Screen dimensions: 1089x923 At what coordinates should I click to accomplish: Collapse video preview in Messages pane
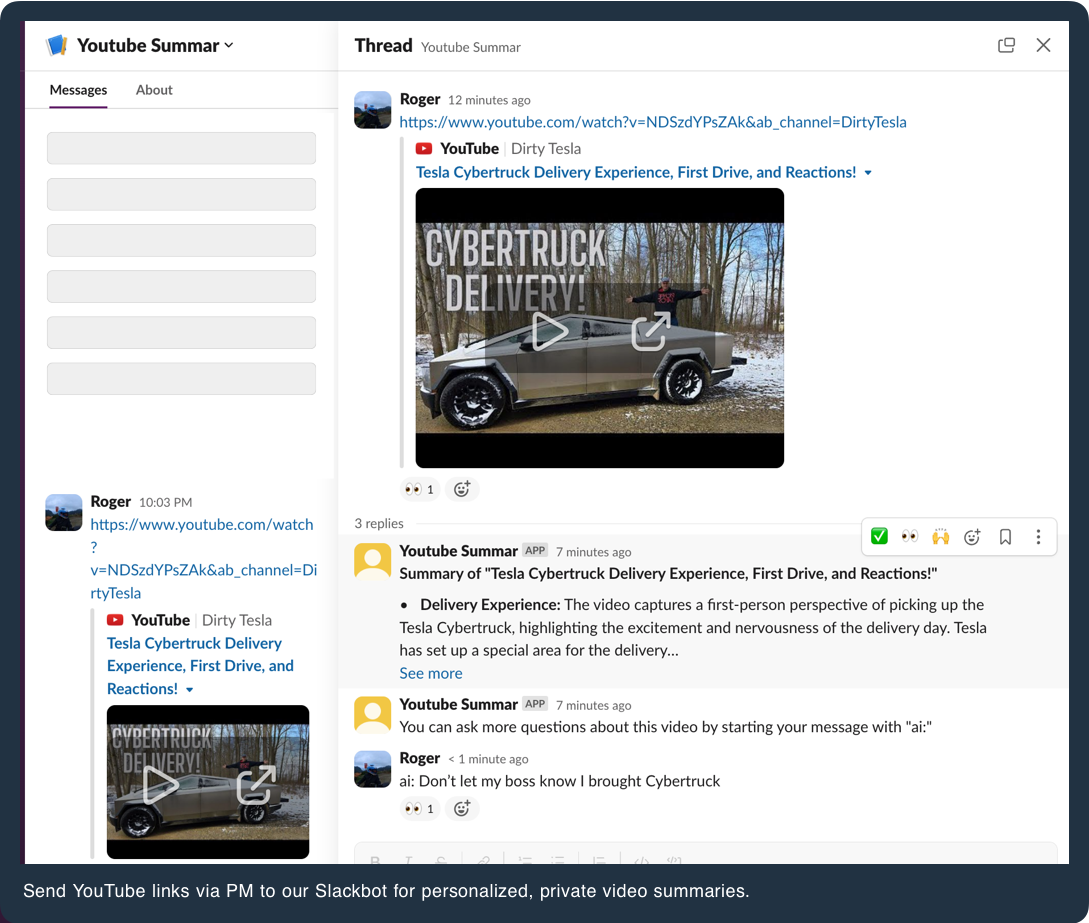(190, 690)
